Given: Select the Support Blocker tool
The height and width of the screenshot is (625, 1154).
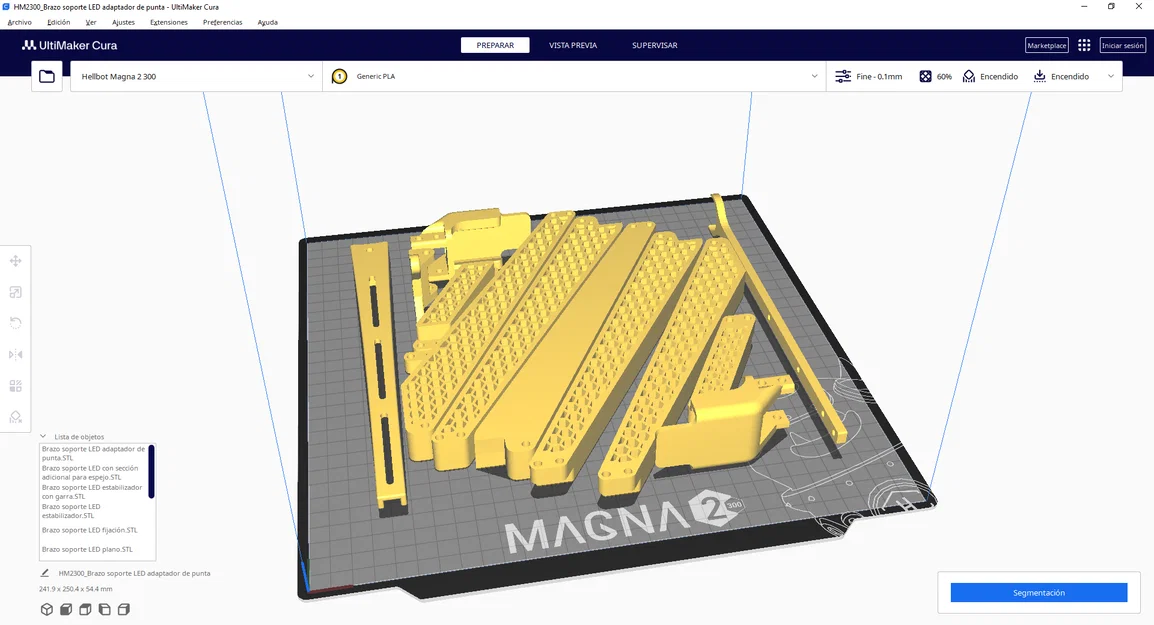Looking at the screenshot, I should [15, 417].
